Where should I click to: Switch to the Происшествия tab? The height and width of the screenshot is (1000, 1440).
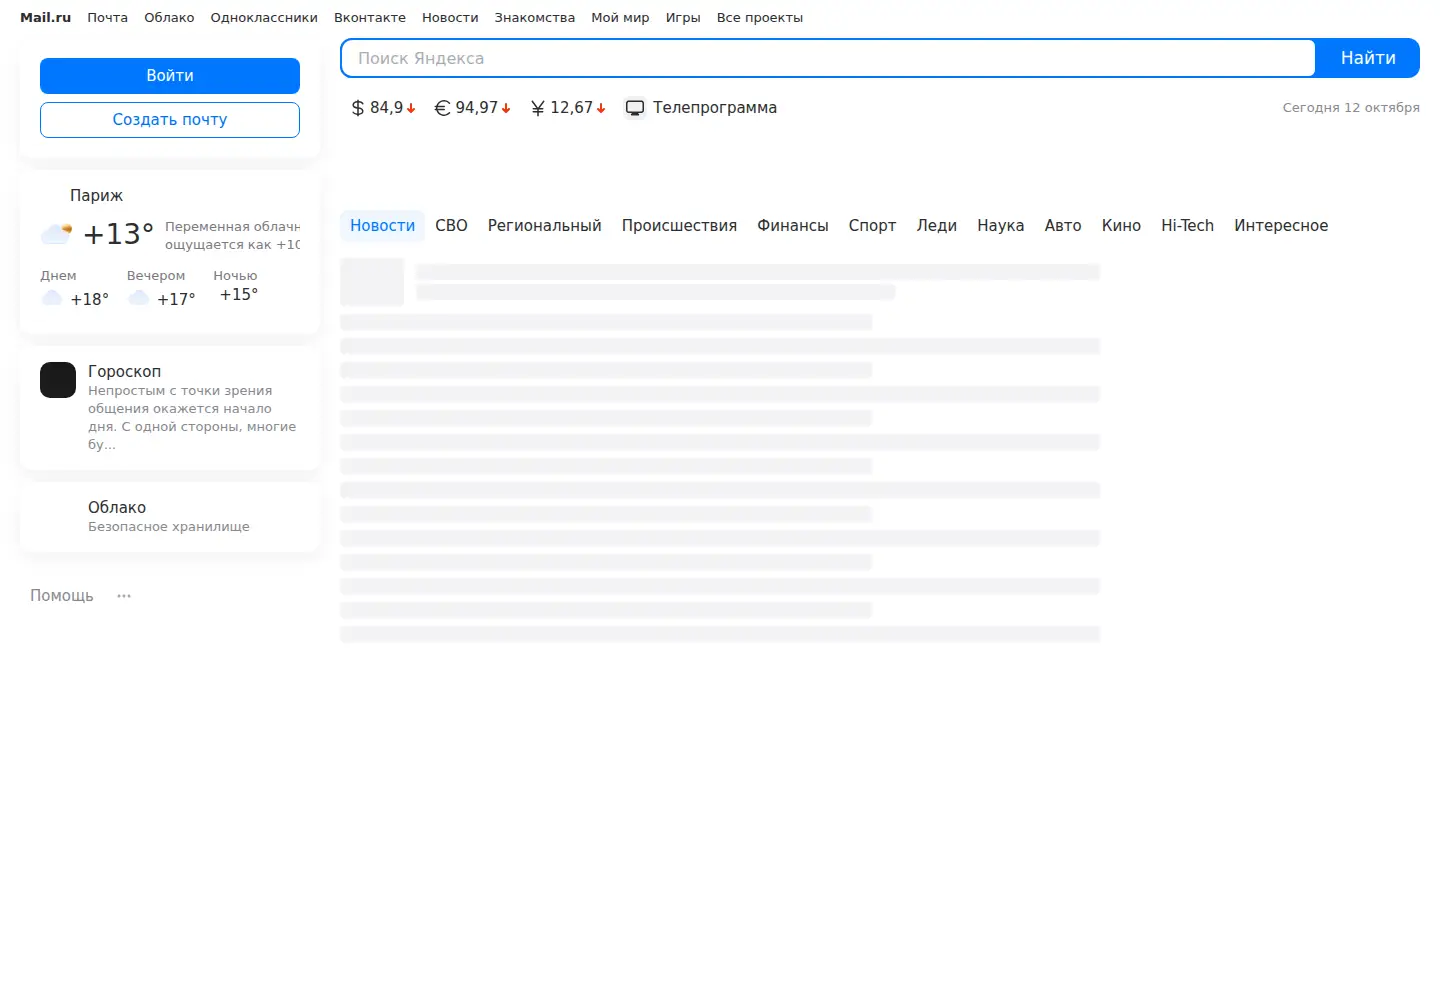(x=679, y=226)
